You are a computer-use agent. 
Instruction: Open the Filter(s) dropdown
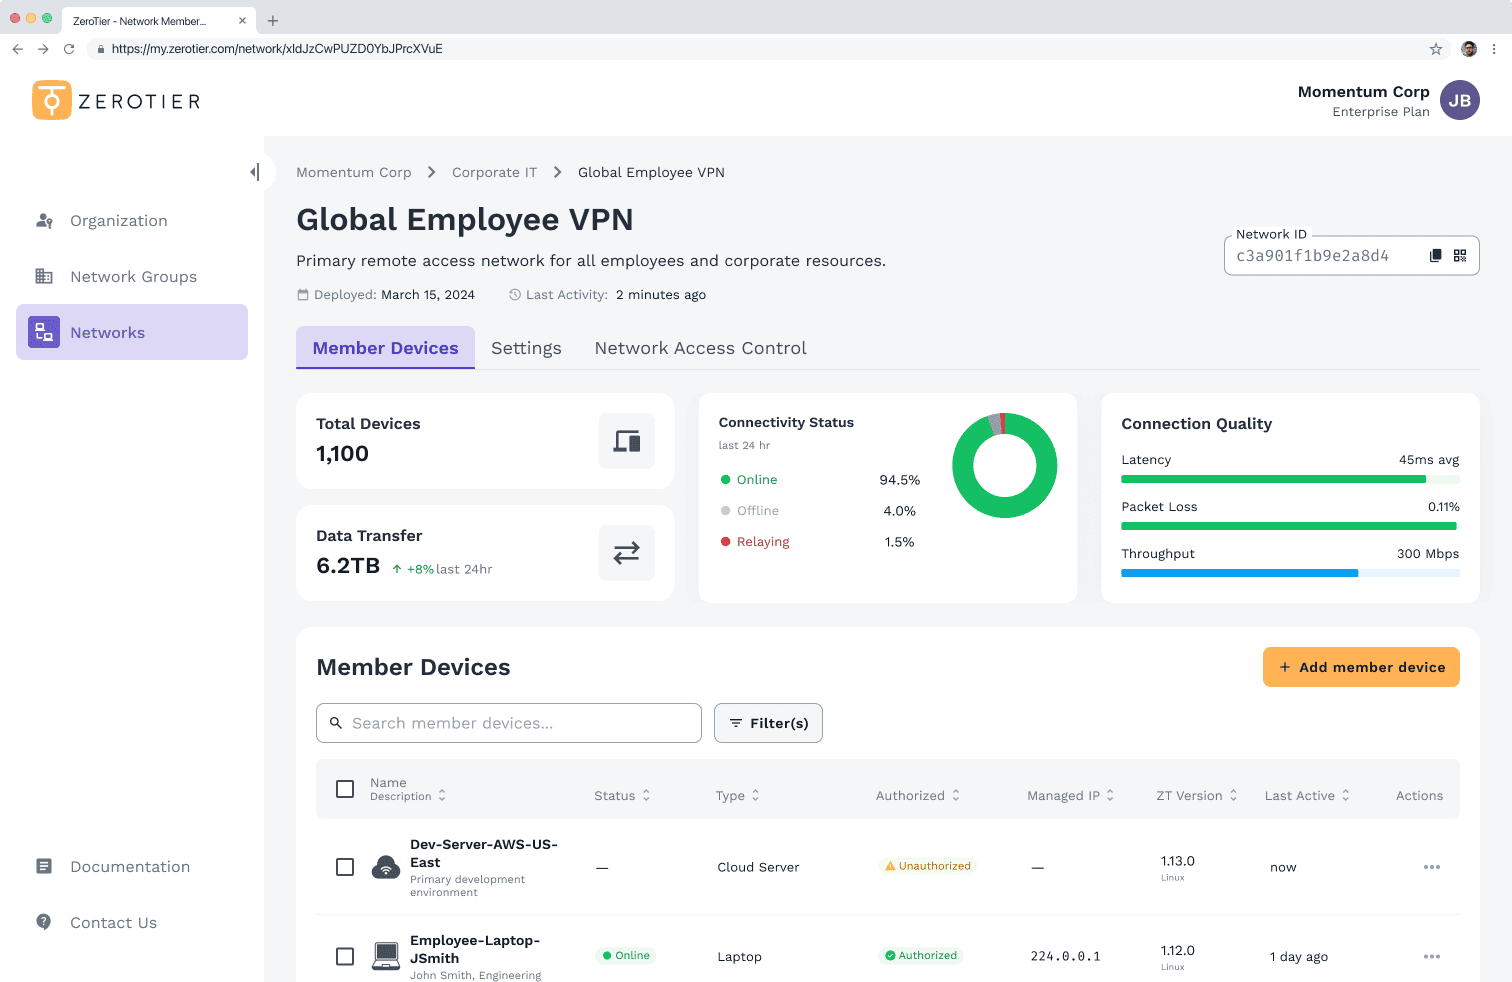click(x=768, y=723)
